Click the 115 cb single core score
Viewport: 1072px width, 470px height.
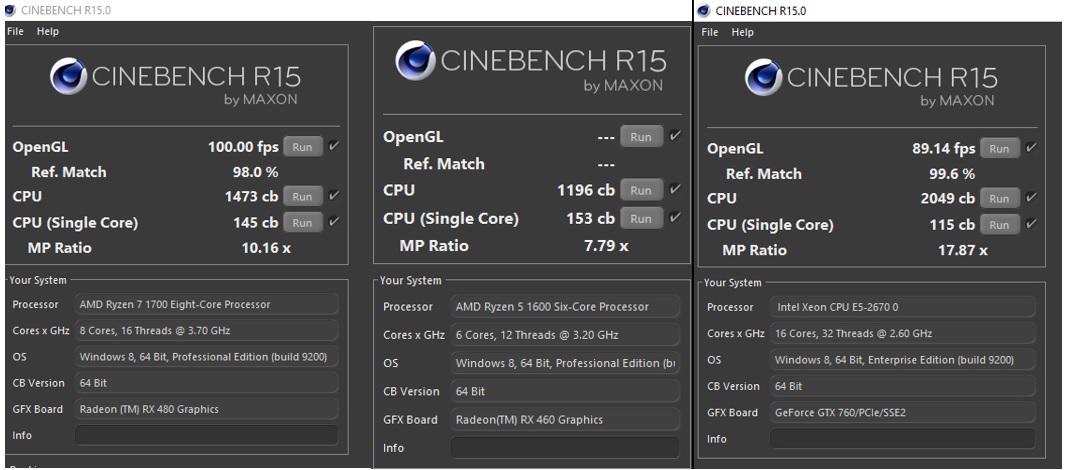[952, 224]
